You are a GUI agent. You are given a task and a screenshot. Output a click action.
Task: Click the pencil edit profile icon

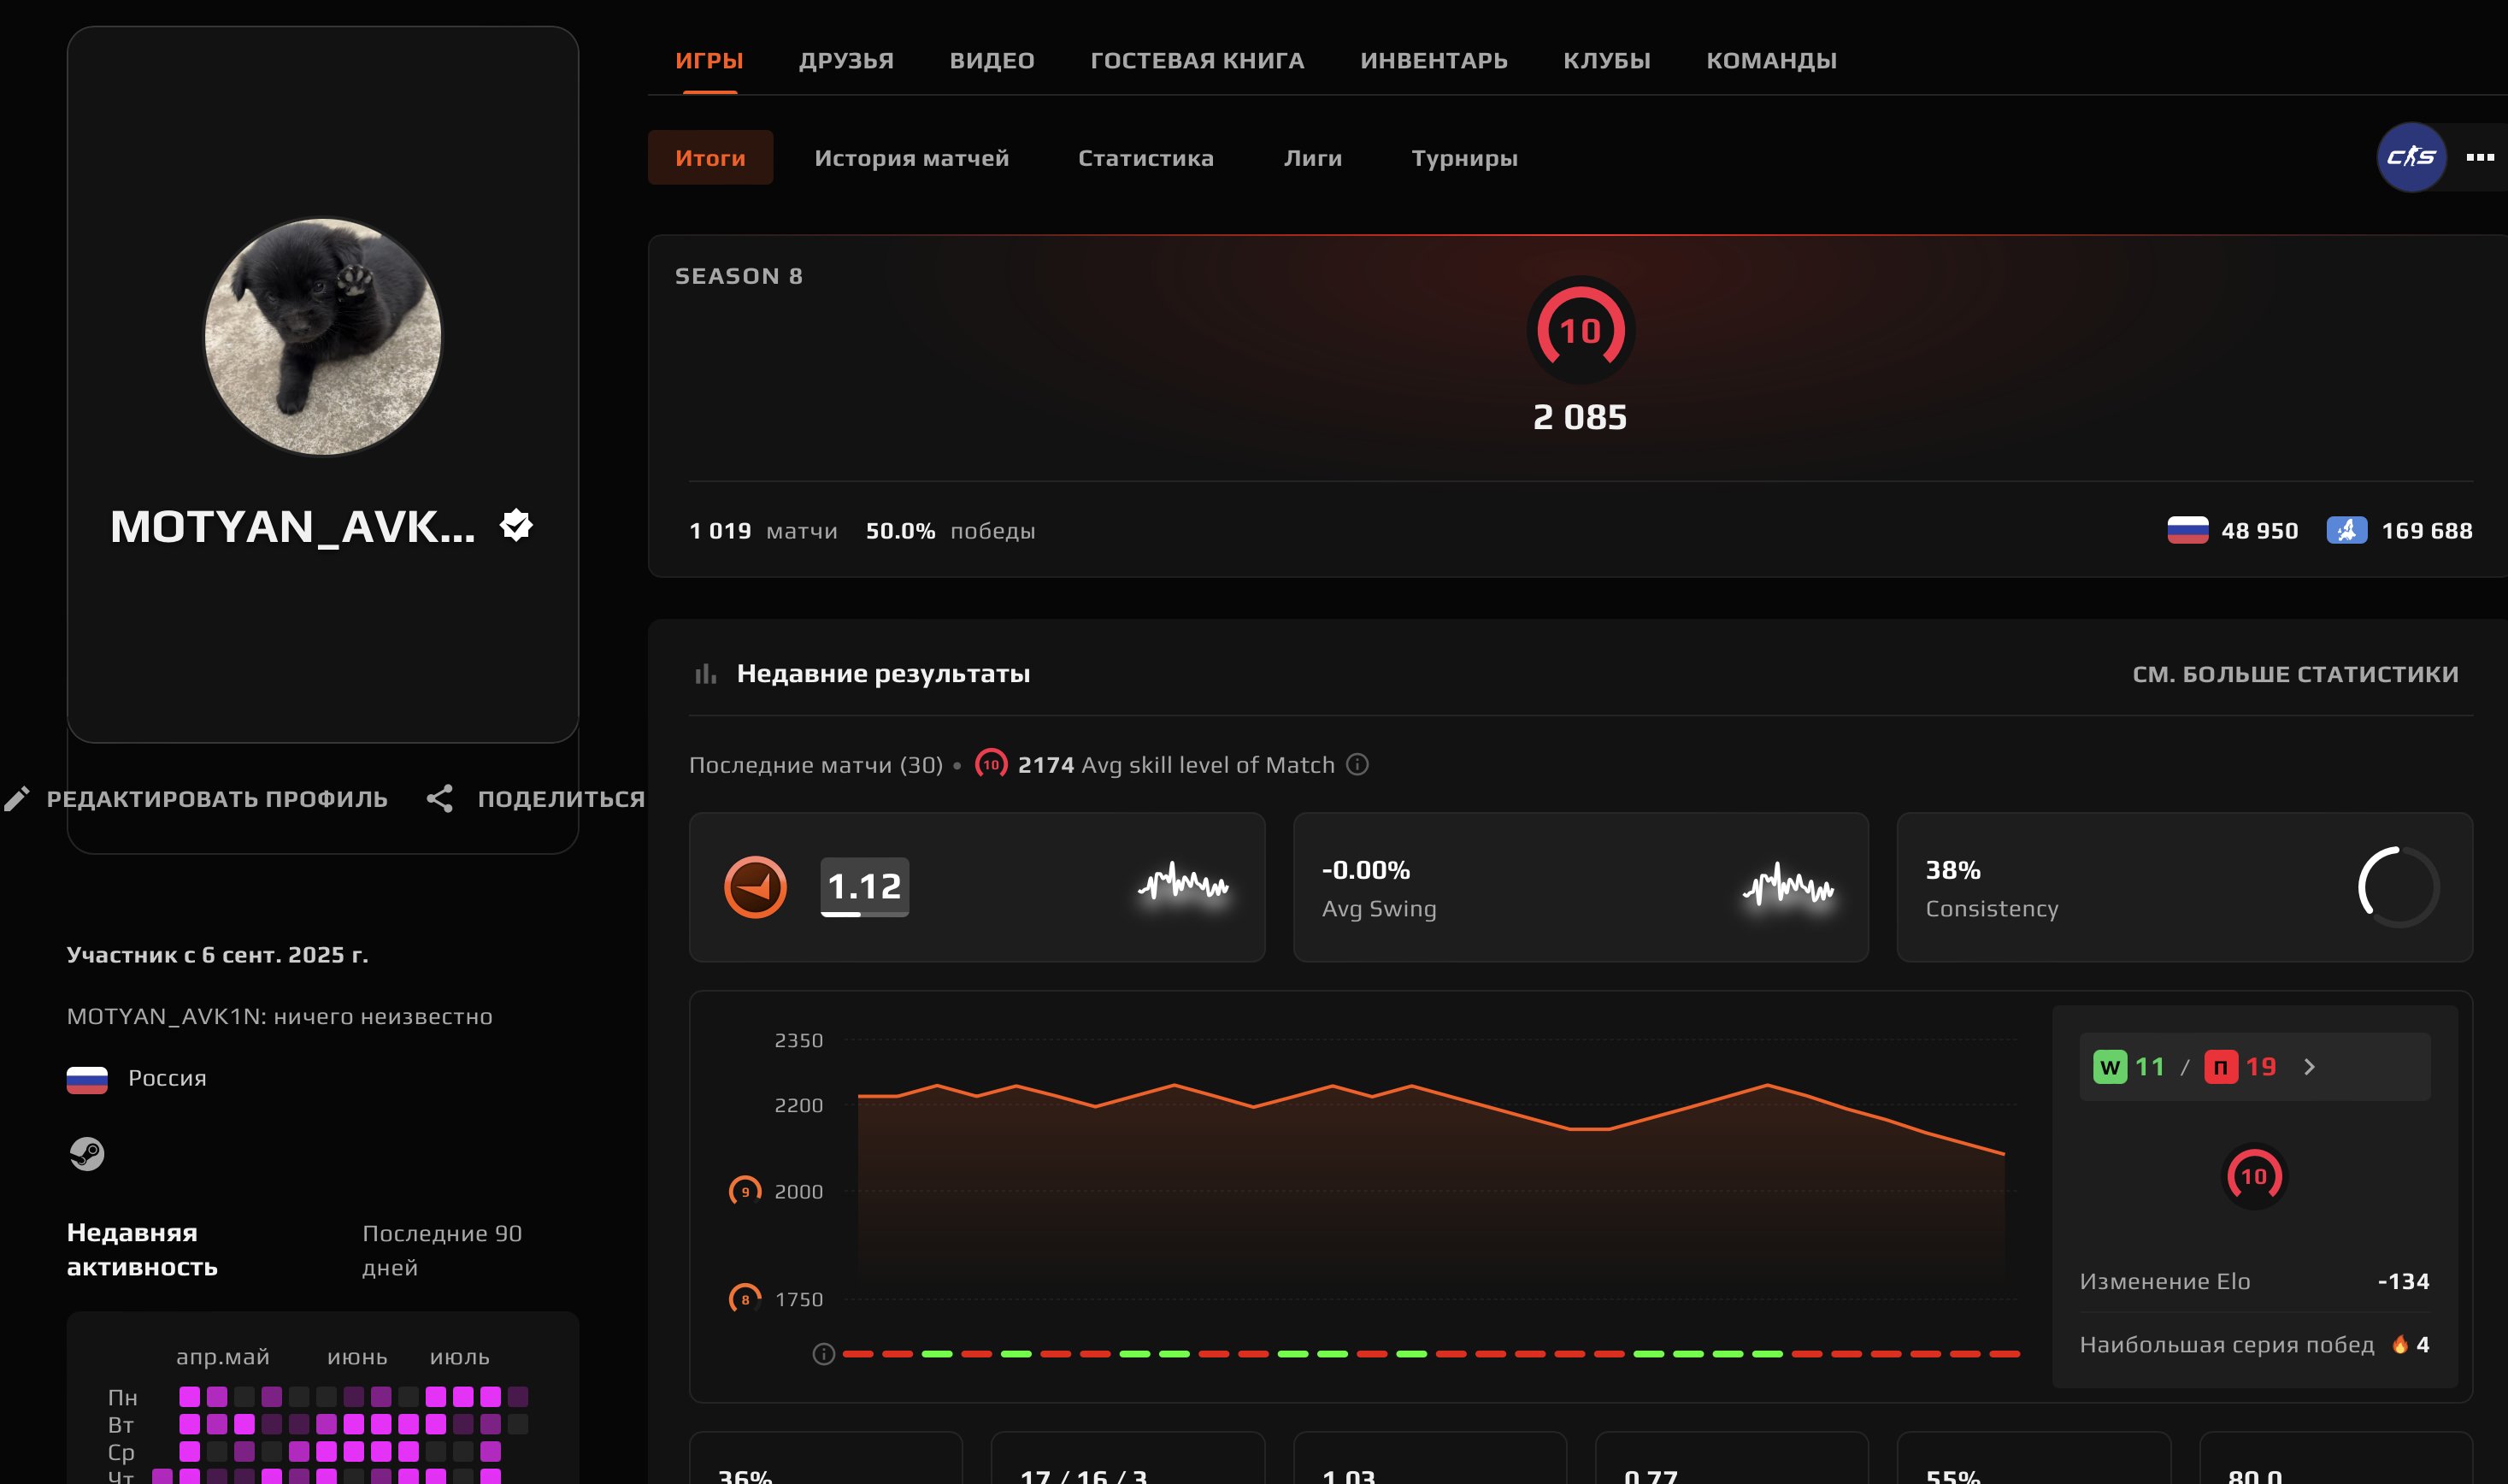tap(17, 798)
